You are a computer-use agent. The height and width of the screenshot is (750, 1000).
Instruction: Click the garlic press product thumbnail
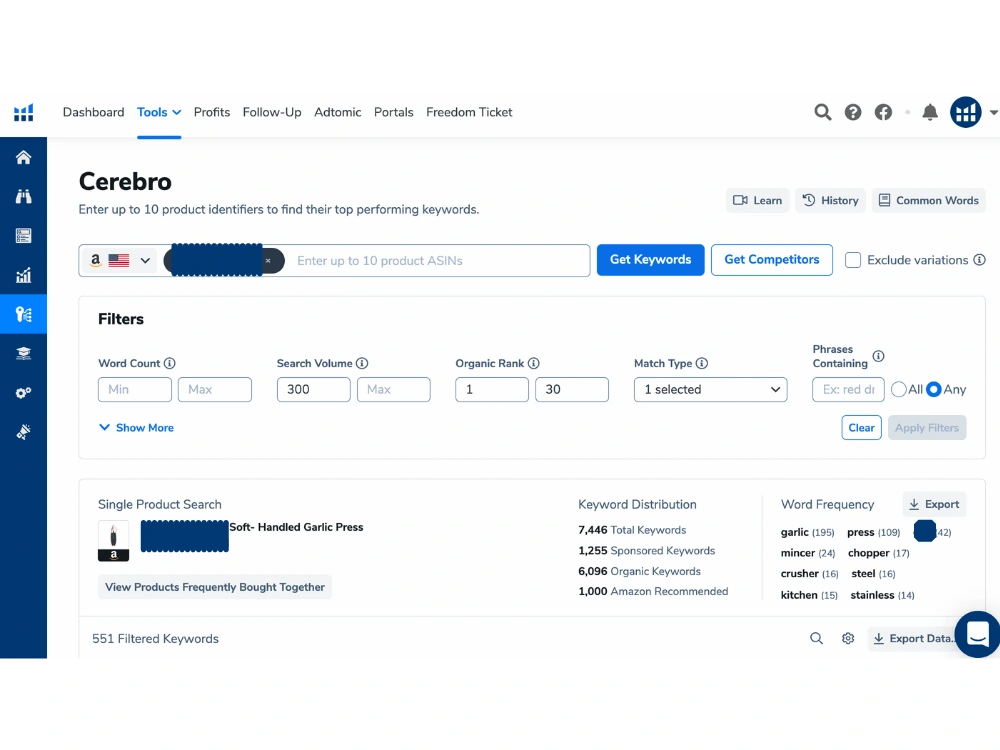coord(114,541)
